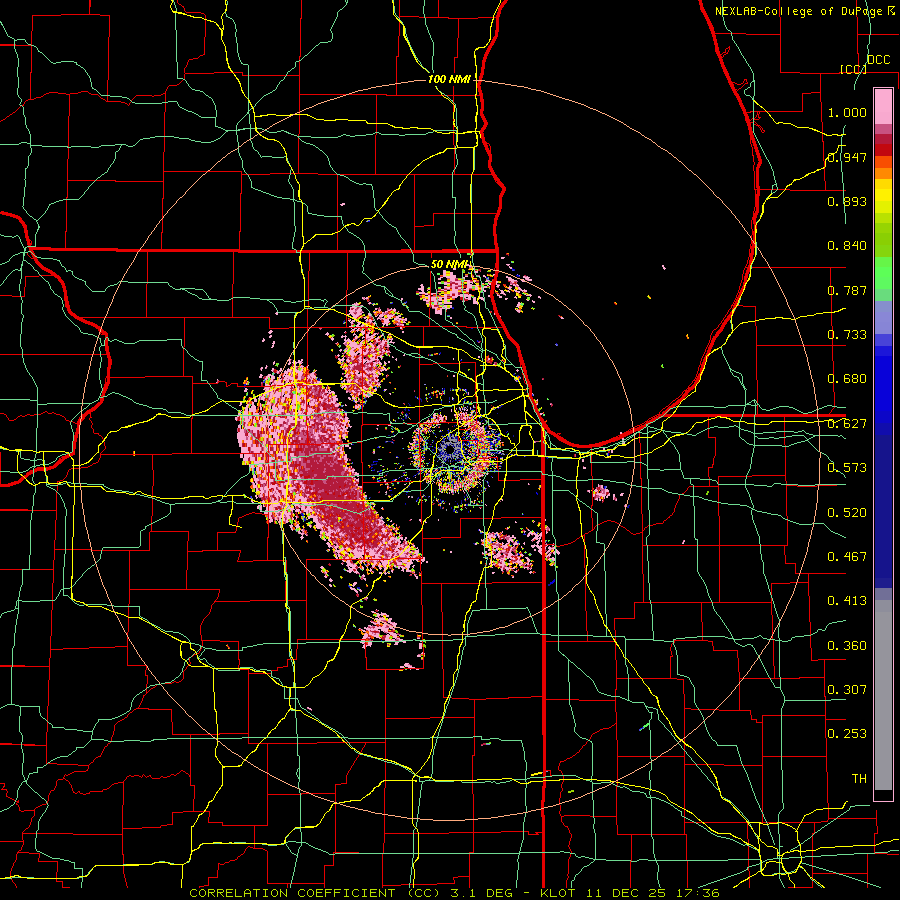
Task: Click the 0.467 scale value
Action: 847,557
